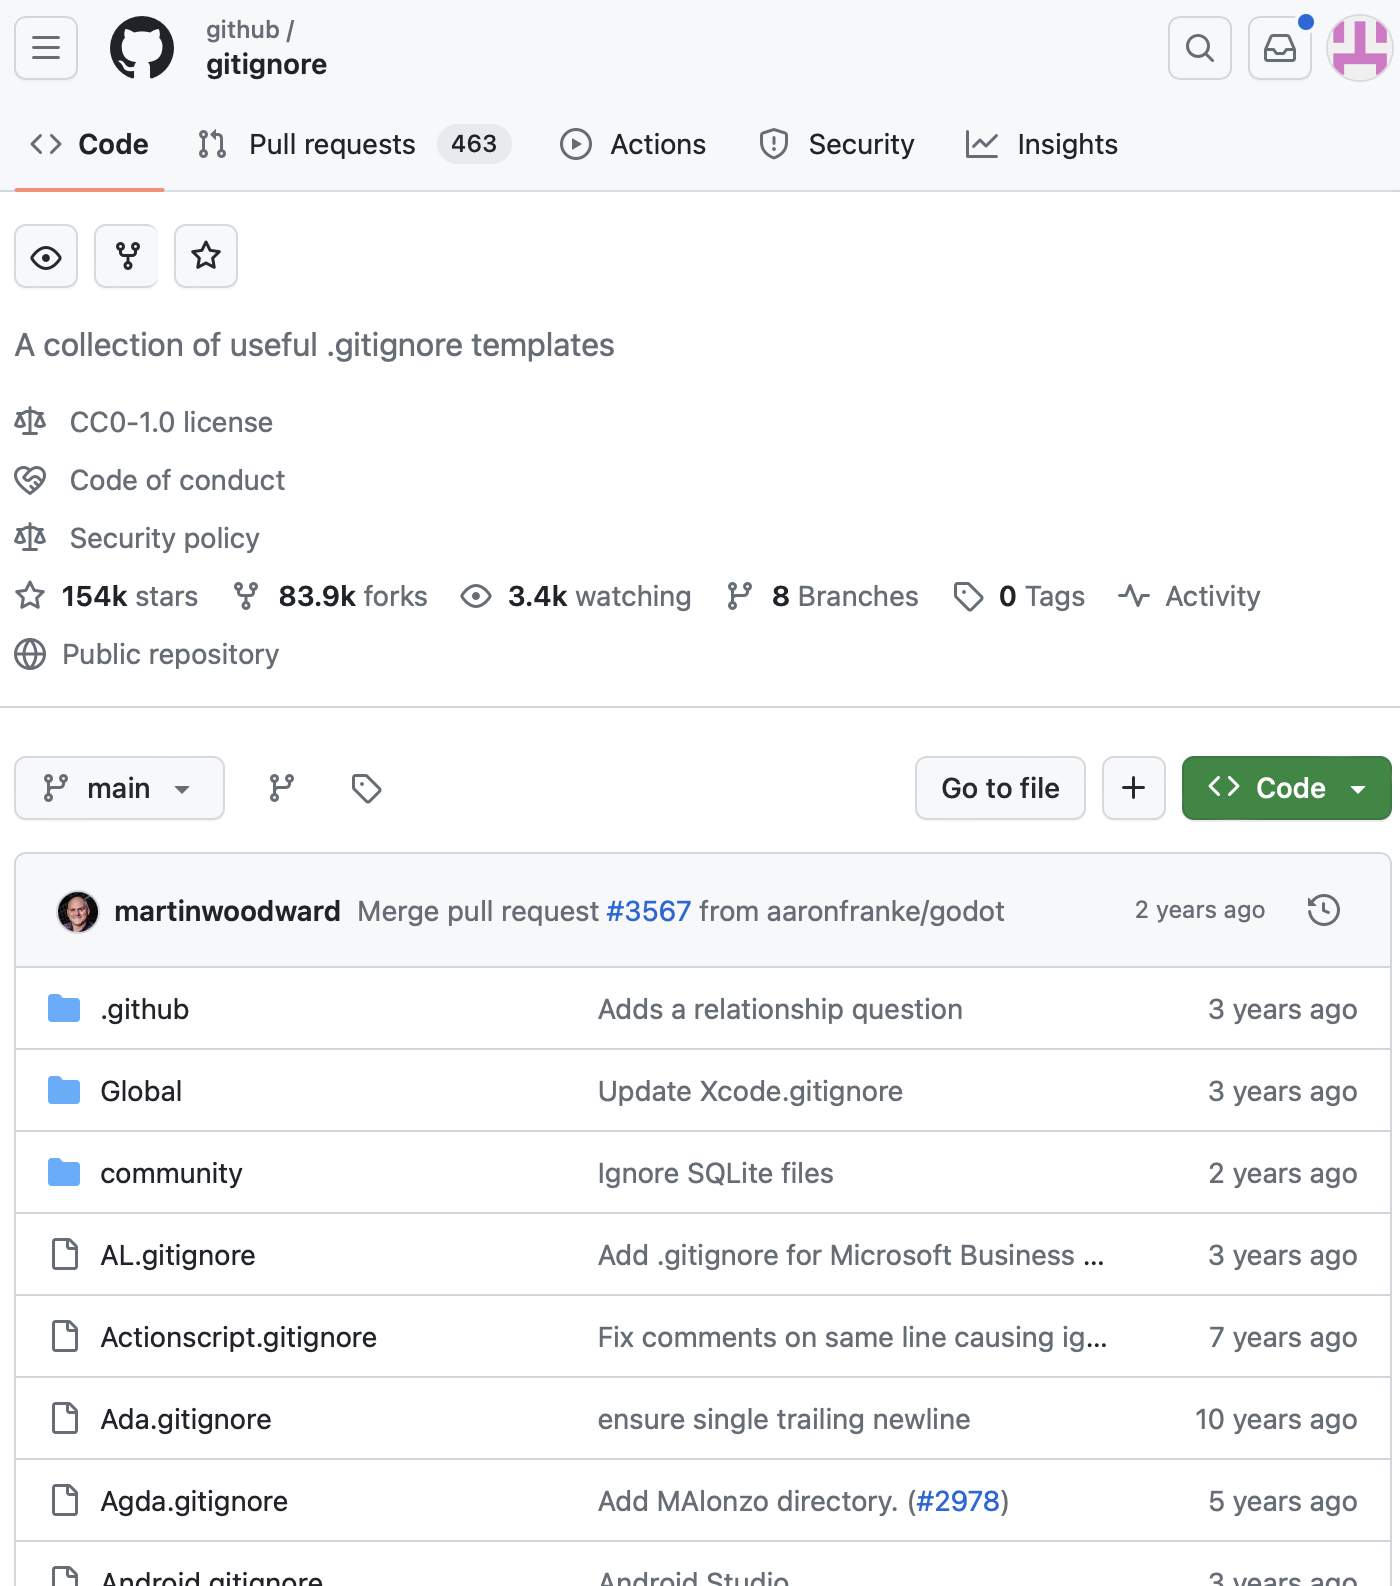
Task: Click the 463 pull requests counter badge
Action: click(474, 144)
